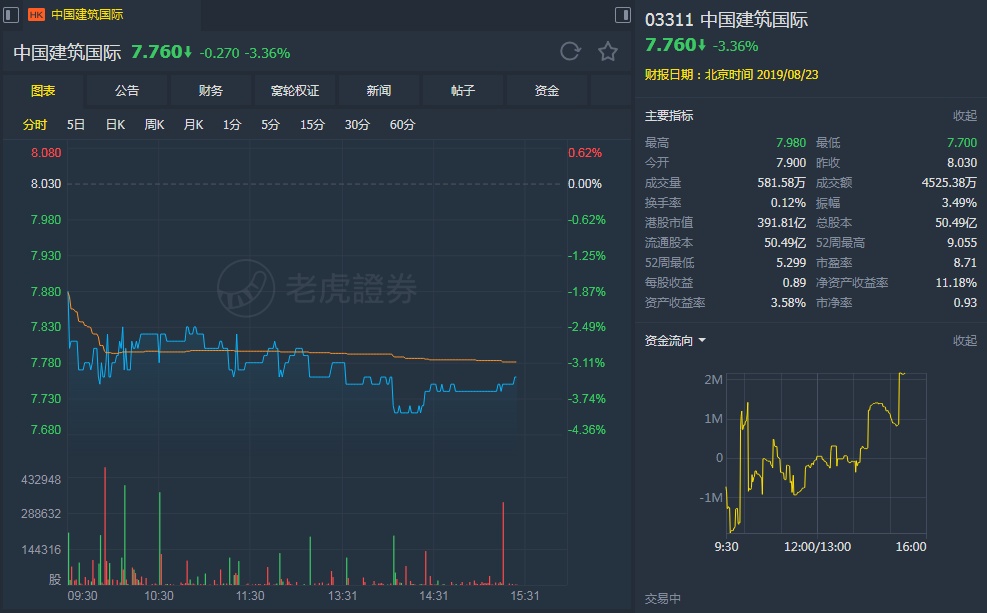Screen dimensions: 987x613
Task: Click the 14:31 time marker on chart axis
Action: click(x=434, y=595)
